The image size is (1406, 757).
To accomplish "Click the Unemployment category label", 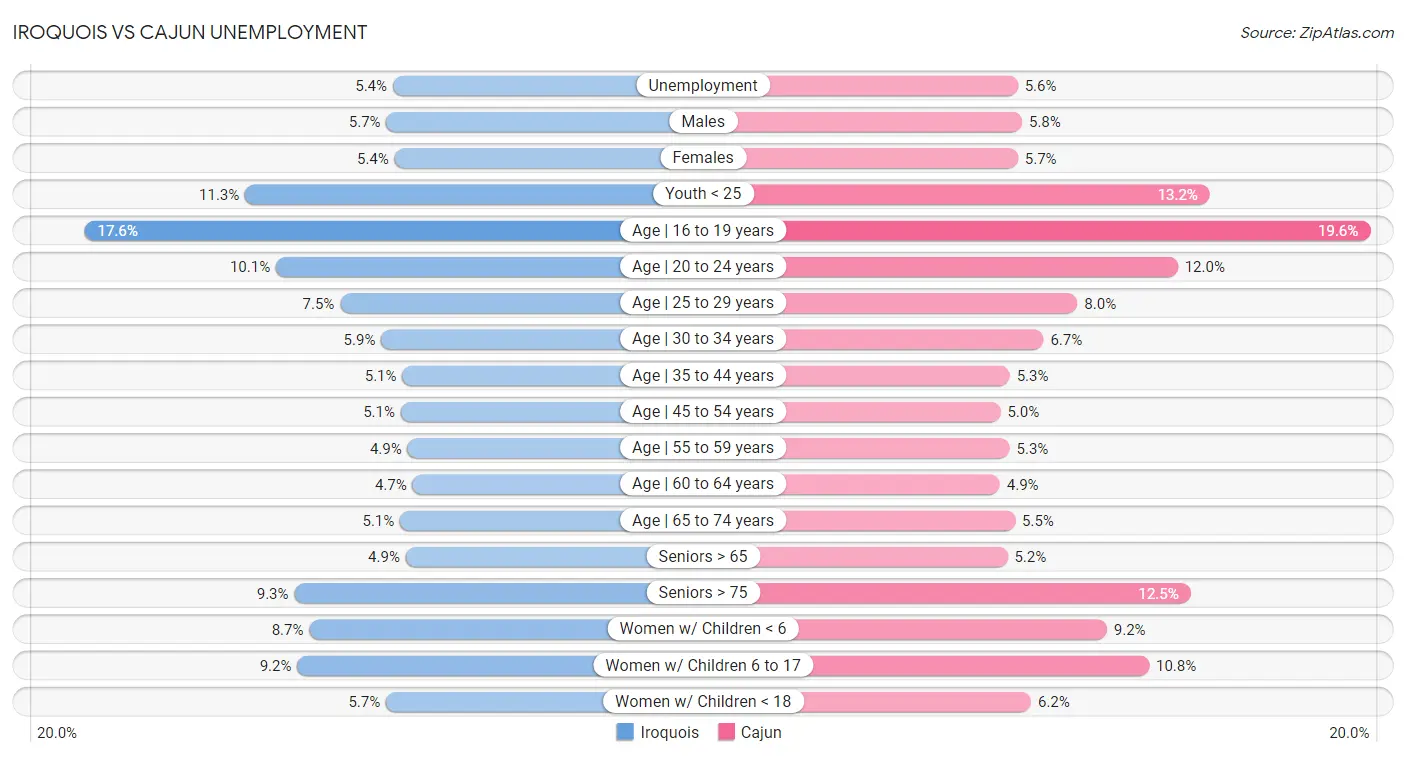I will (703, 85).
